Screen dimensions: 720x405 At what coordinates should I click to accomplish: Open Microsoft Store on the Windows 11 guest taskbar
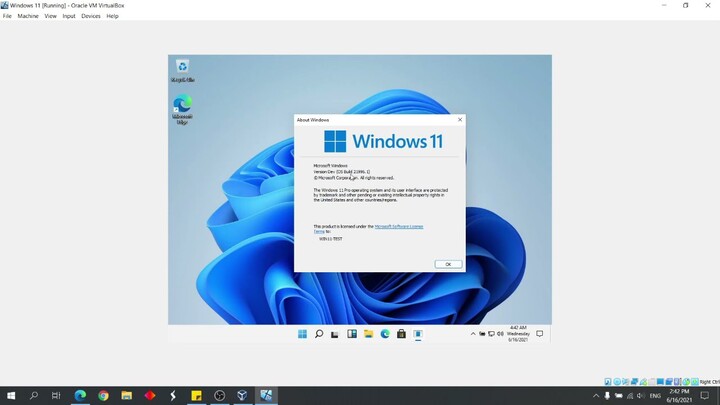click(401, 334)
